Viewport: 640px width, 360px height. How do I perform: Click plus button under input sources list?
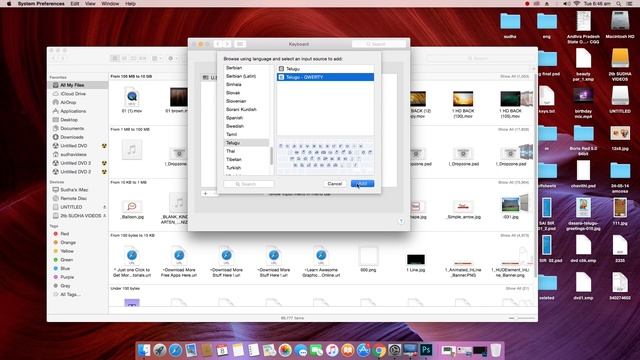[205, 193]
